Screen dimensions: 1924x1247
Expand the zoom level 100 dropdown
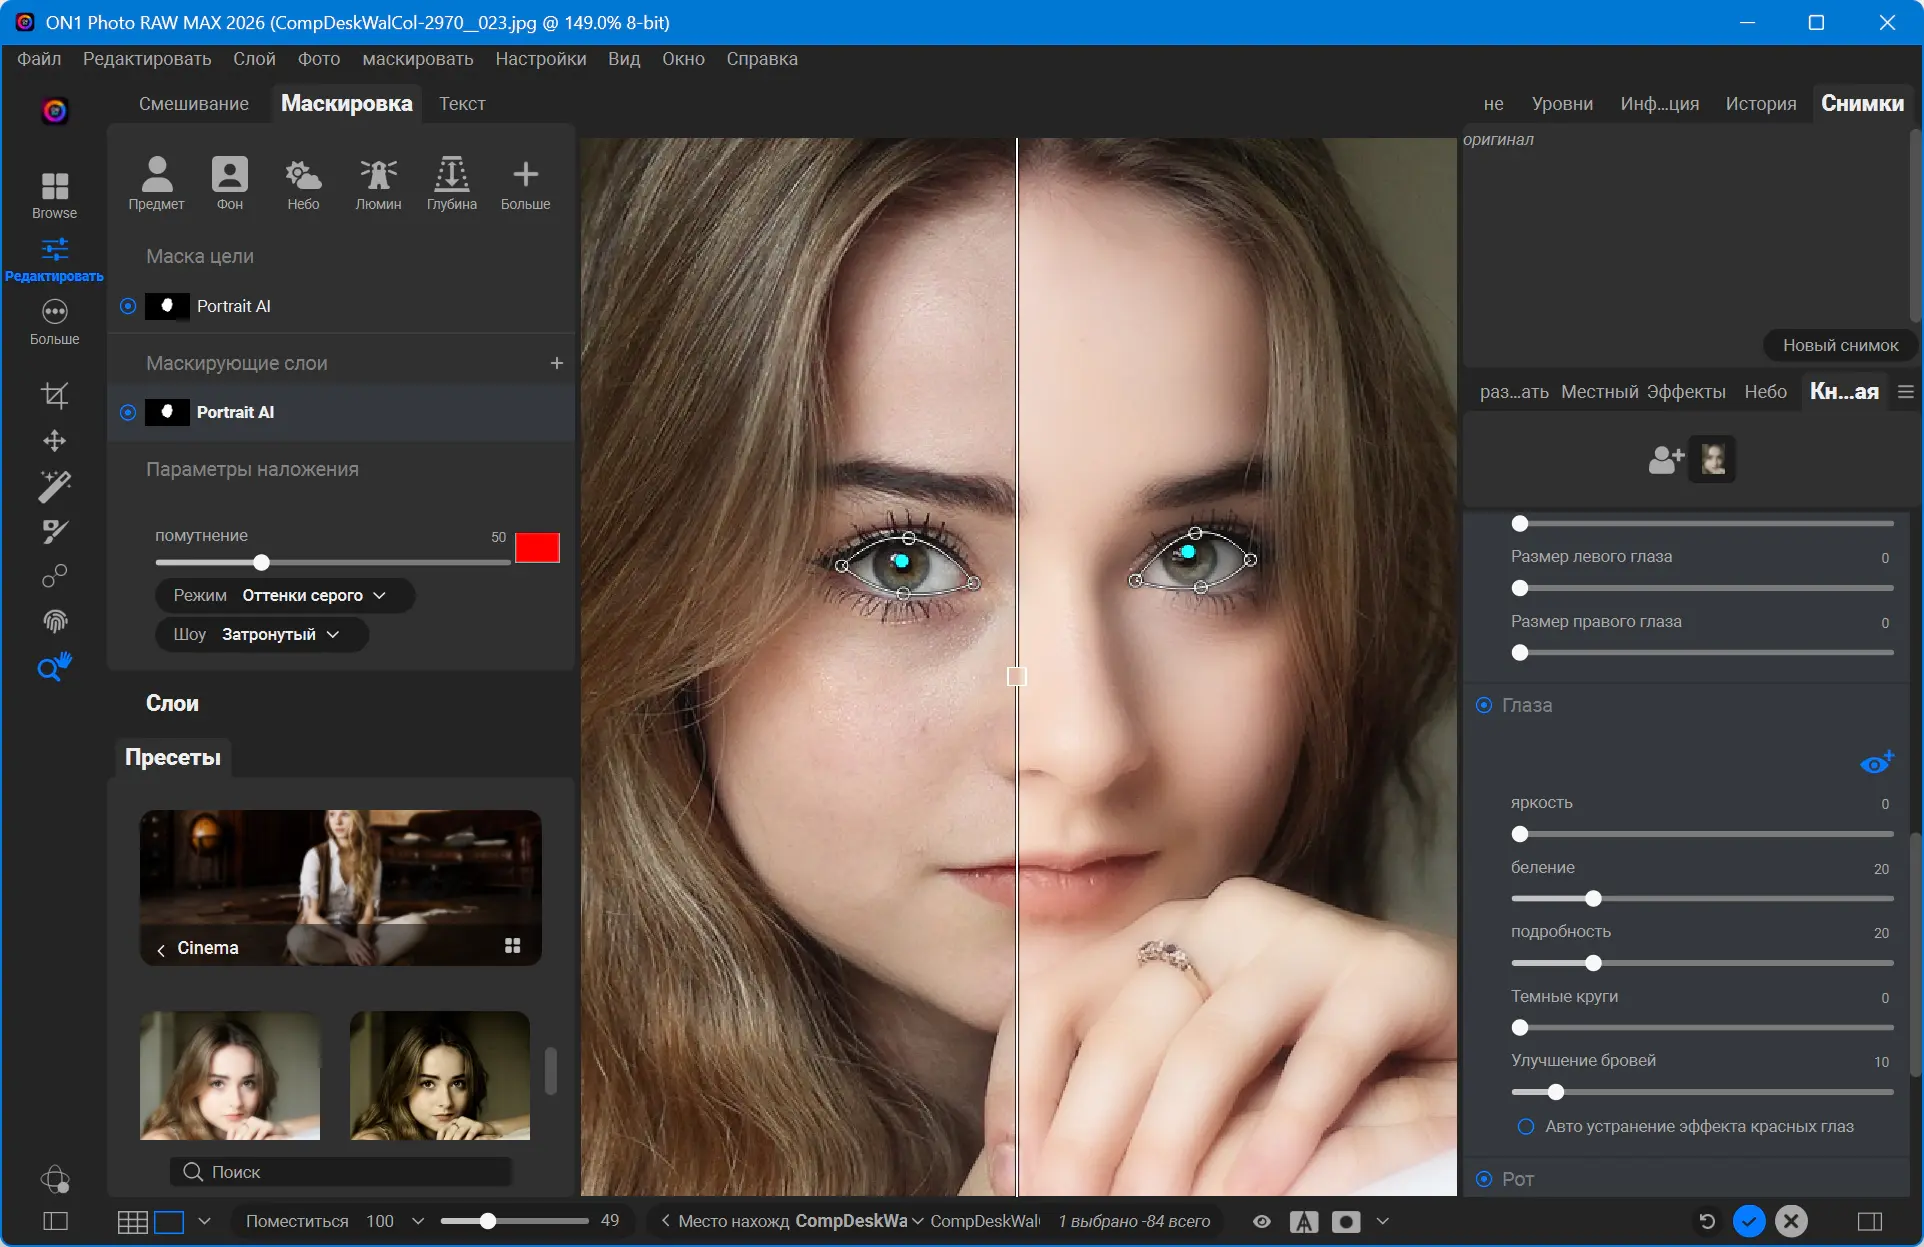(418, 1221)
